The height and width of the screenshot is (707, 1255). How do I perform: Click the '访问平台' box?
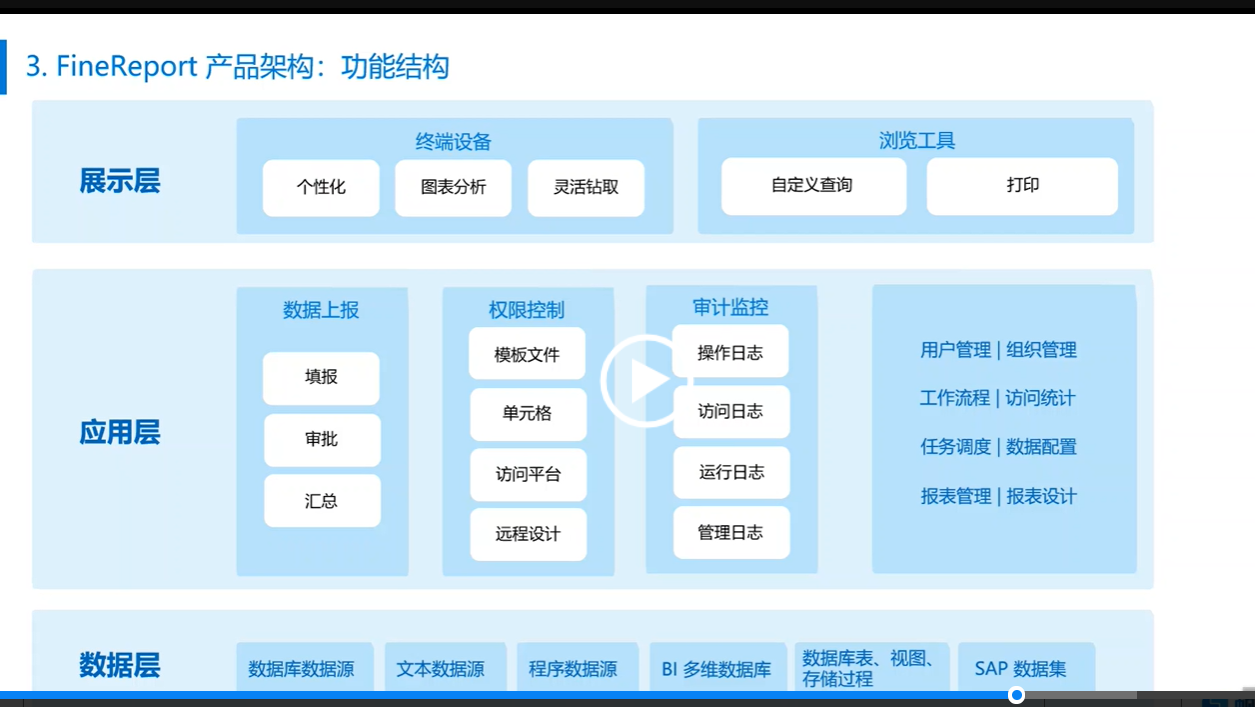pyautogui.click(x=528, y=475)
